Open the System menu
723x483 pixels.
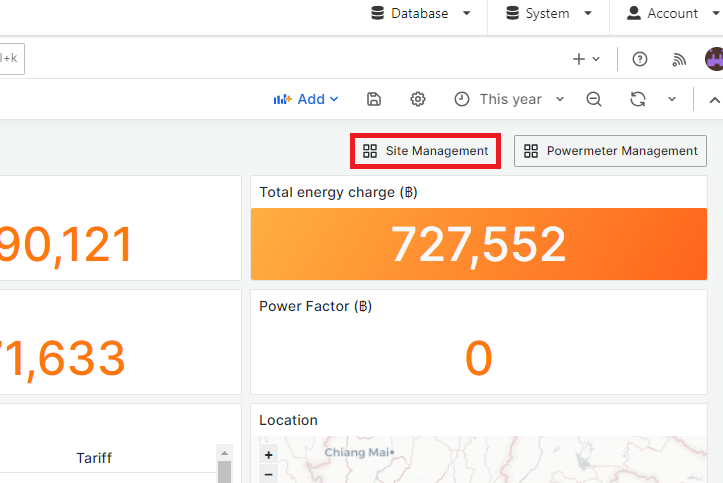pyautogui.click(x=548, y=13)
